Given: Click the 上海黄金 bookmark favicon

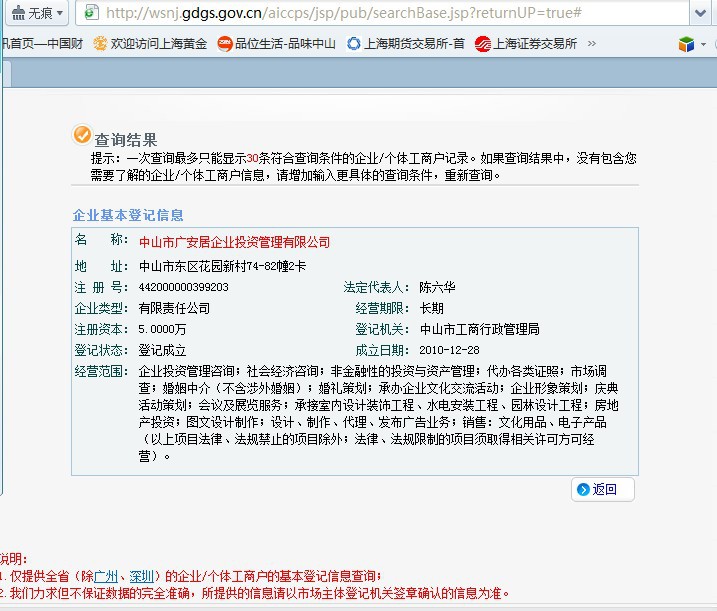Looking at the screenshot, I should click(x=100, y=44).
